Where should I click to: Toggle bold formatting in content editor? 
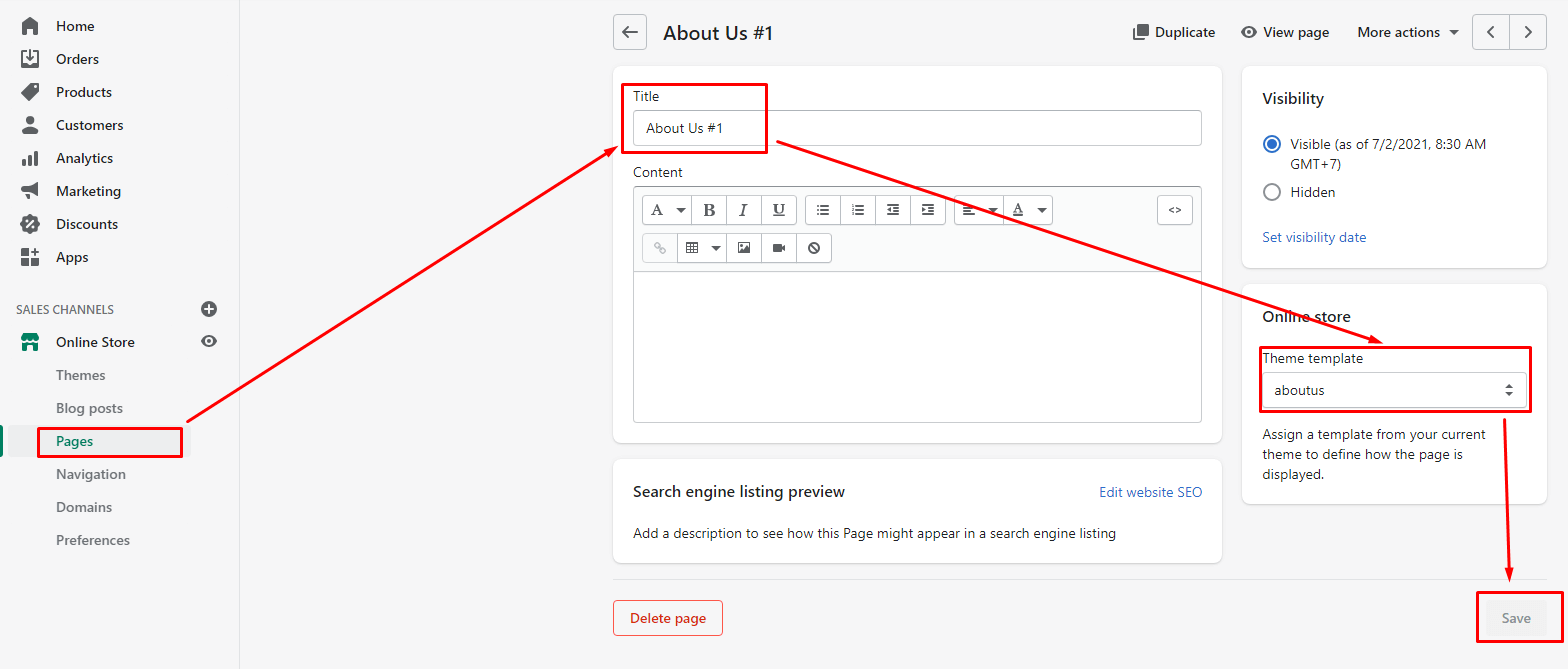coord(709,210)
